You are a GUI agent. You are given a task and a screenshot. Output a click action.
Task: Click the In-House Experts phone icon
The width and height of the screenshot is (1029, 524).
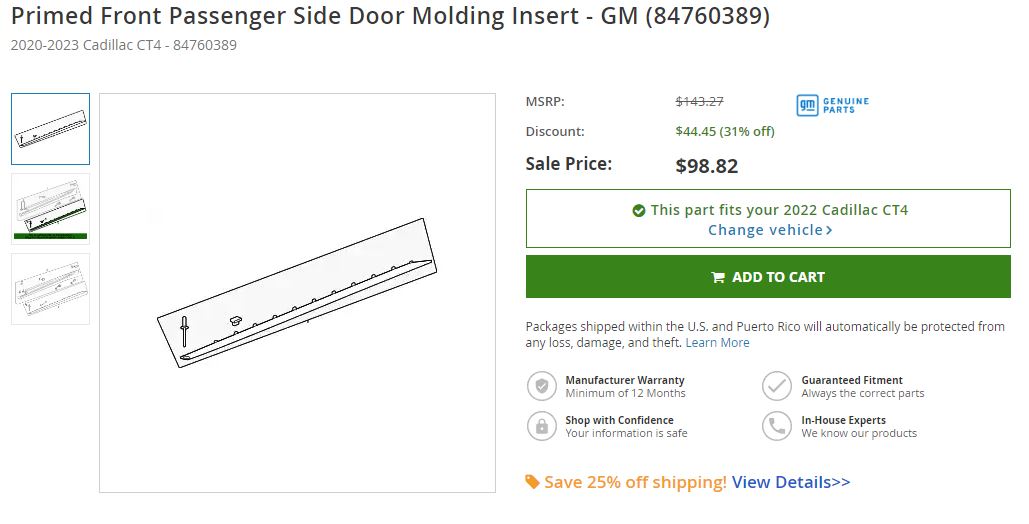click(x=776, y=426)
